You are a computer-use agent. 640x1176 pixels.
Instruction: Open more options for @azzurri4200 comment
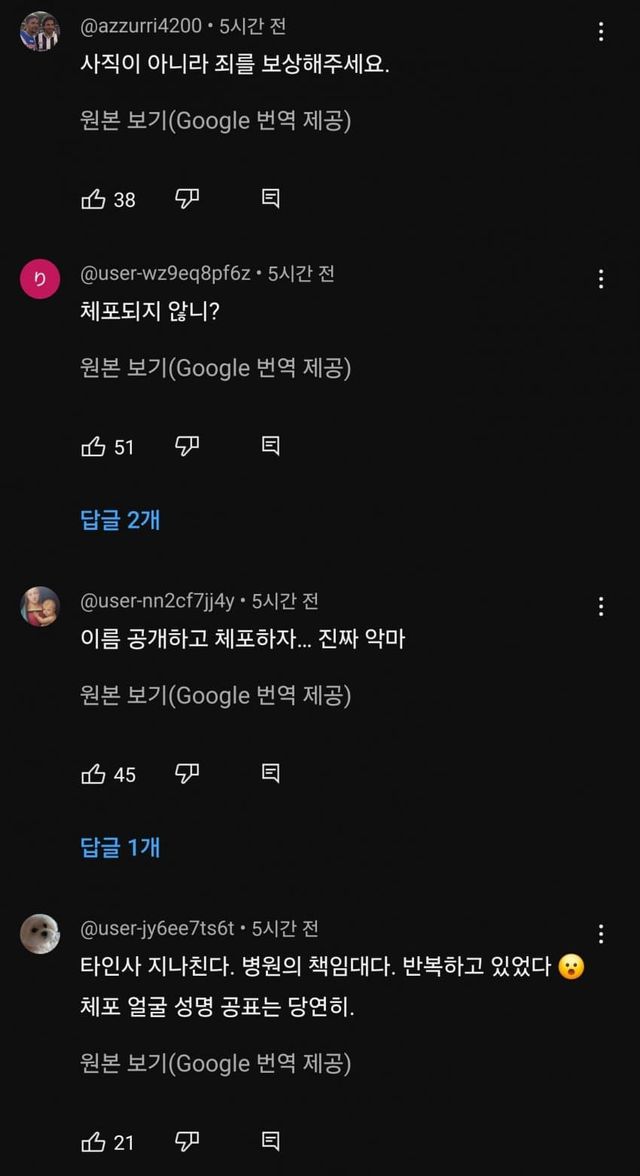coord(601,31)
